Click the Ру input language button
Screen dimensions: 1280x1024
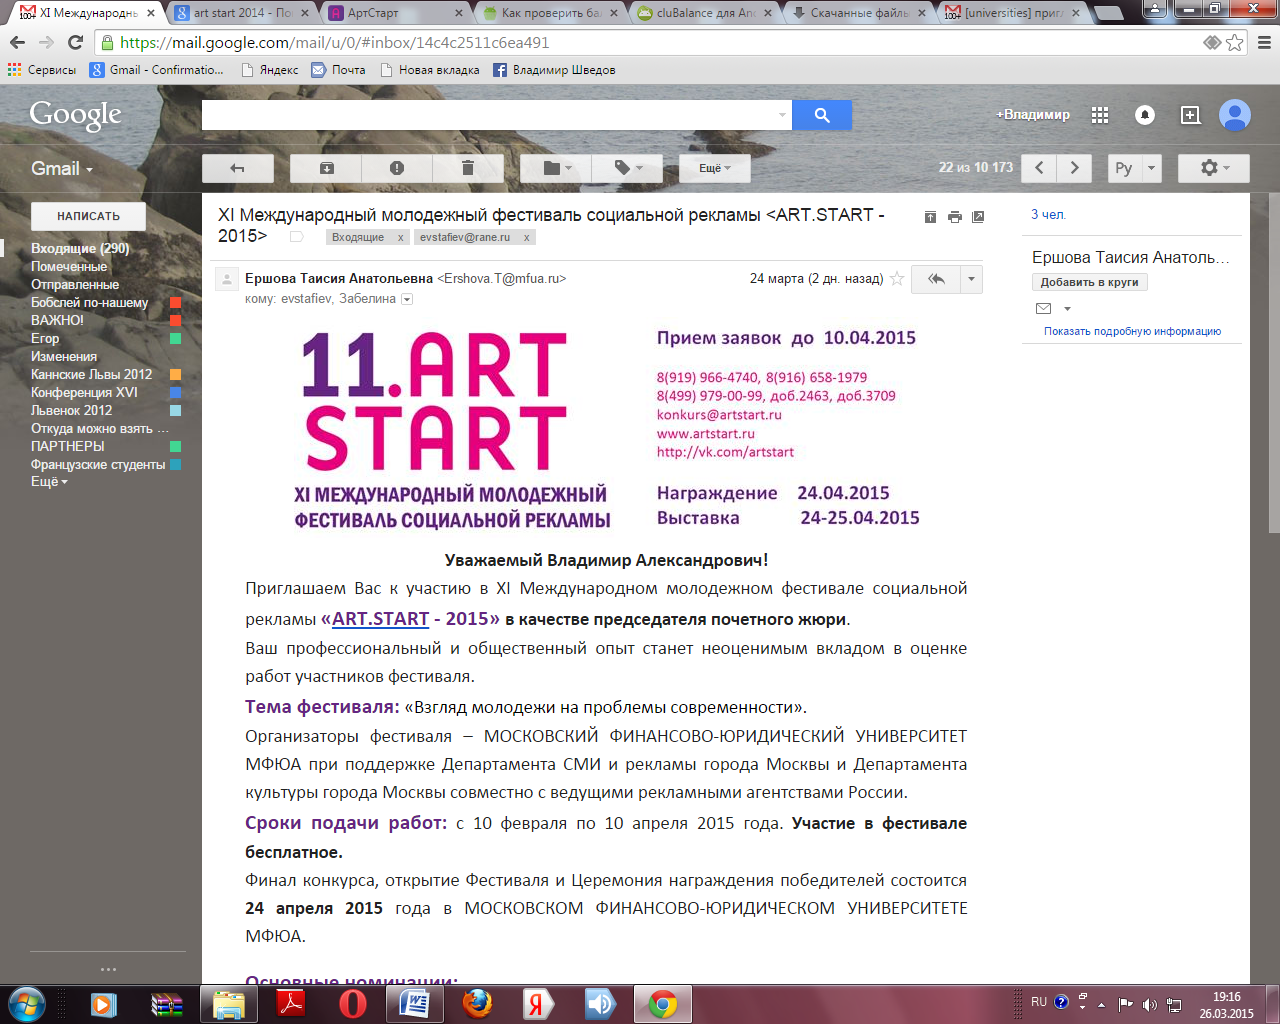1124,168
